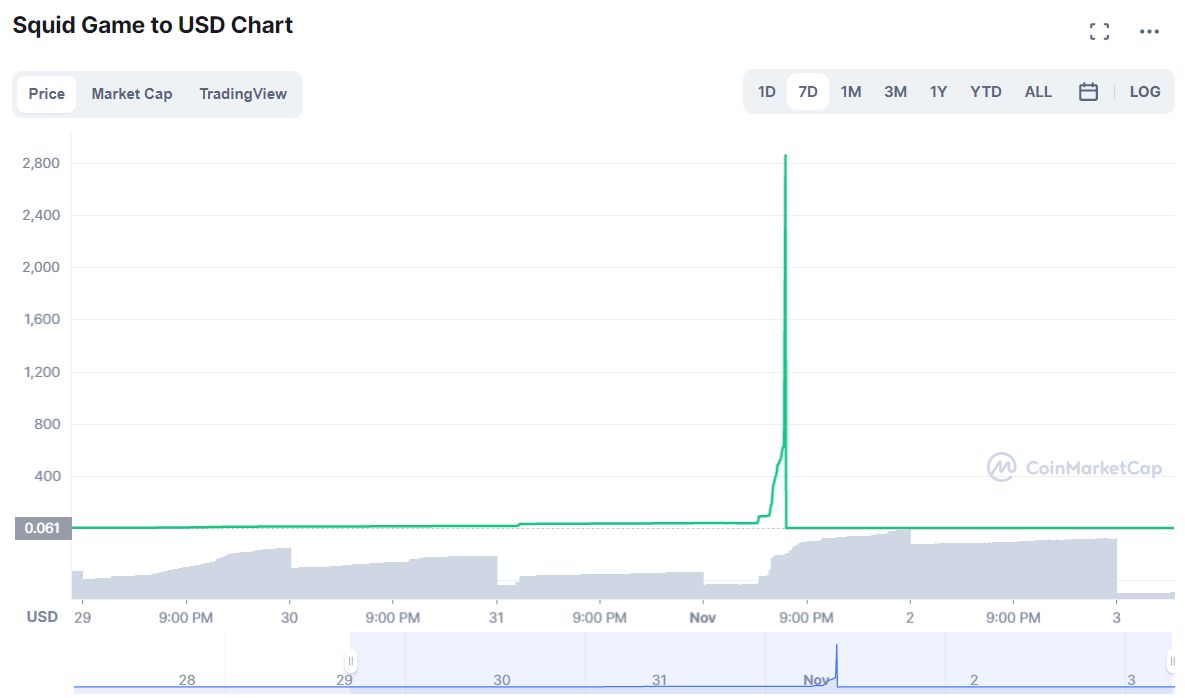
Task: Open the calendar date range picker
Action: tap(1088, 92)
